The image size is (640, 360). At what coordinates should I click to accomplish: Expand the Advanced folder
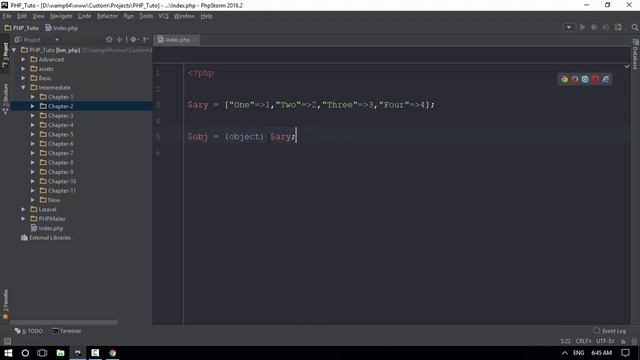[24, 59]
